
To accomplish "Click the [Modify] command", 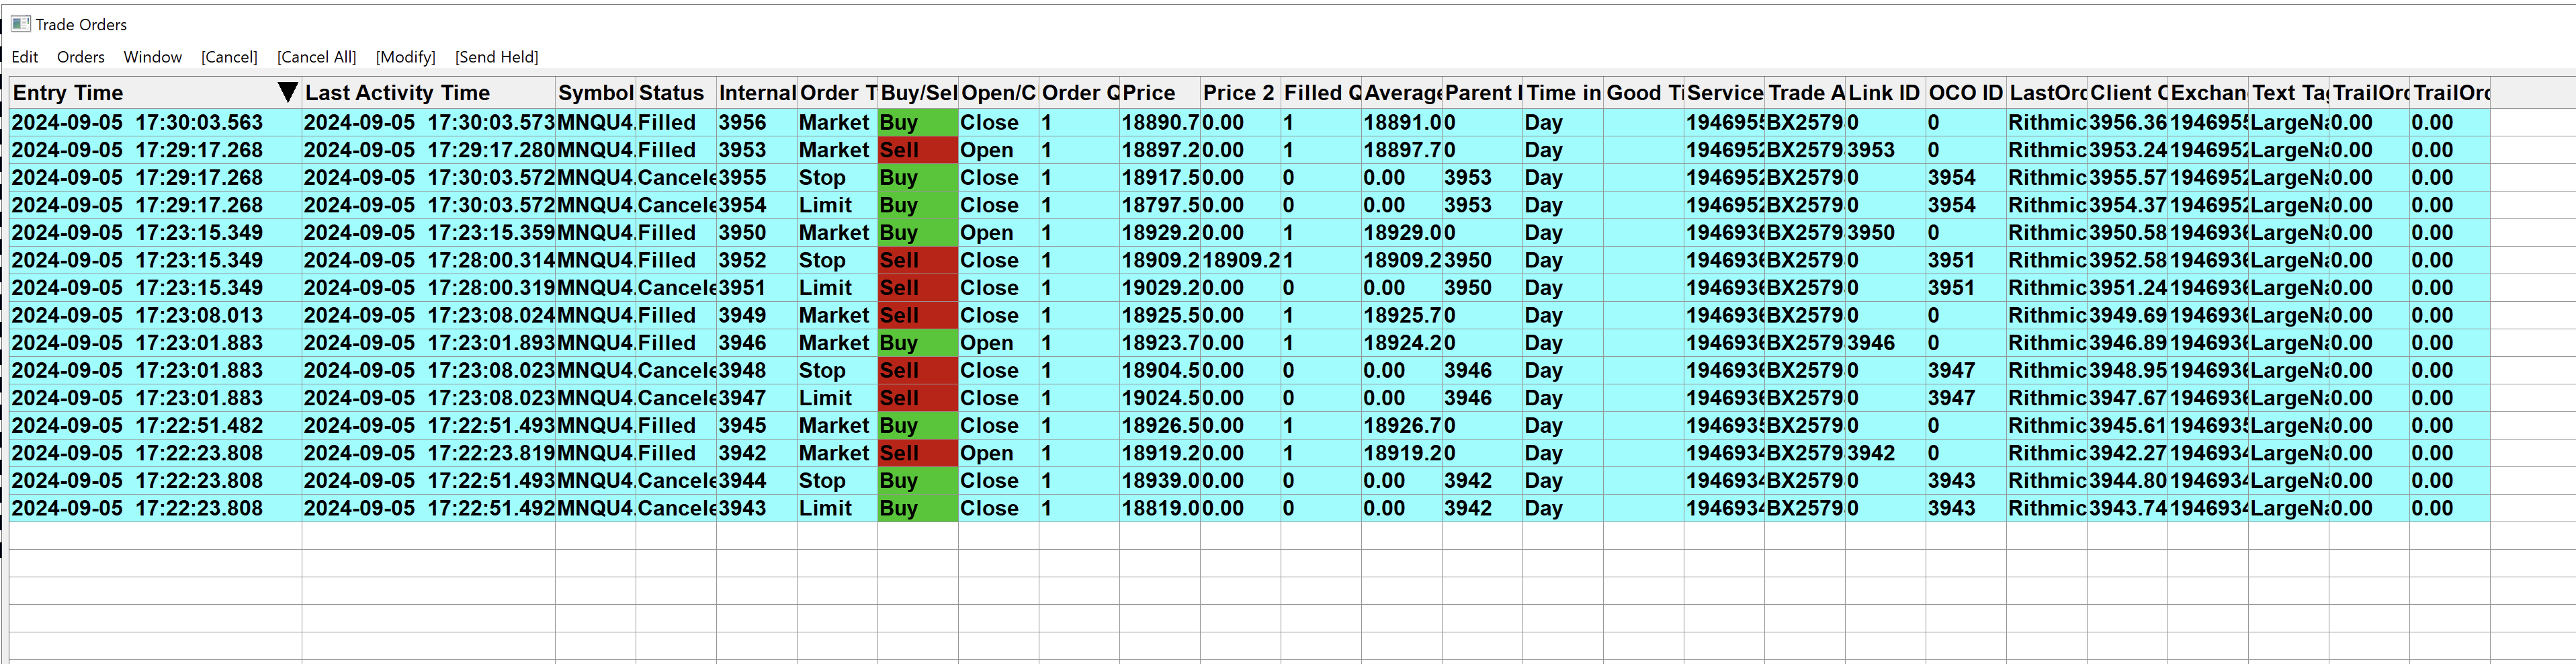I will pyautogui.click(x=405, y=57).
